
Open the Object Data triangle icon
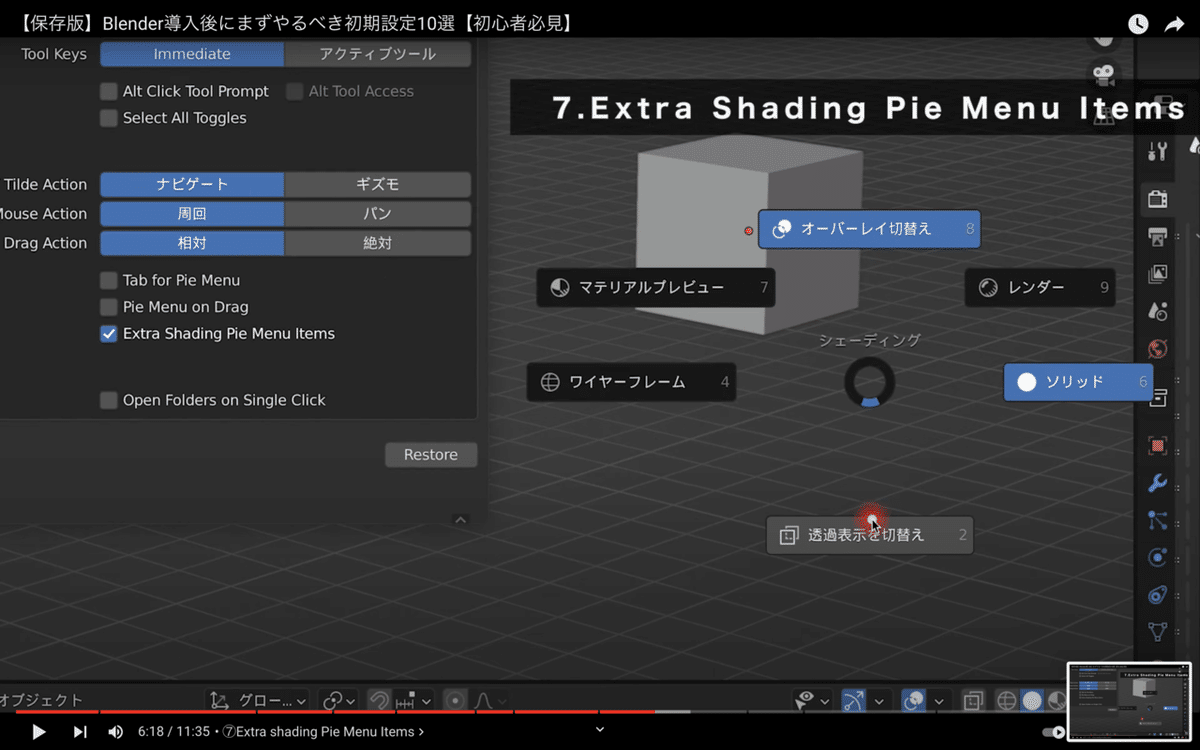click(1157, 632)
